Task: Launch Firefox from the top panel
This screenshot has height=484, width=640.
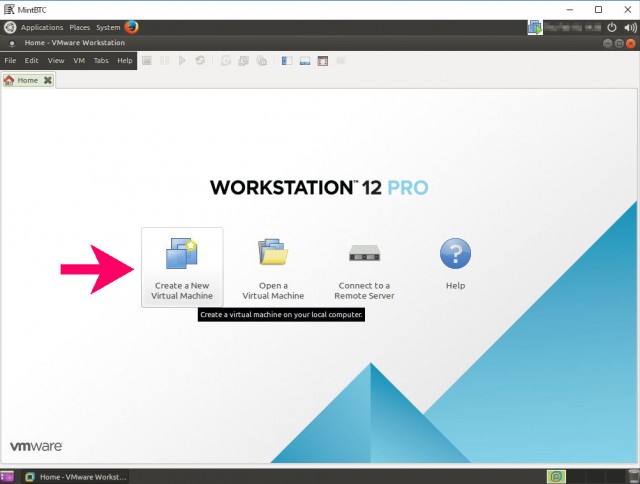Action: [x=131, y=27]
